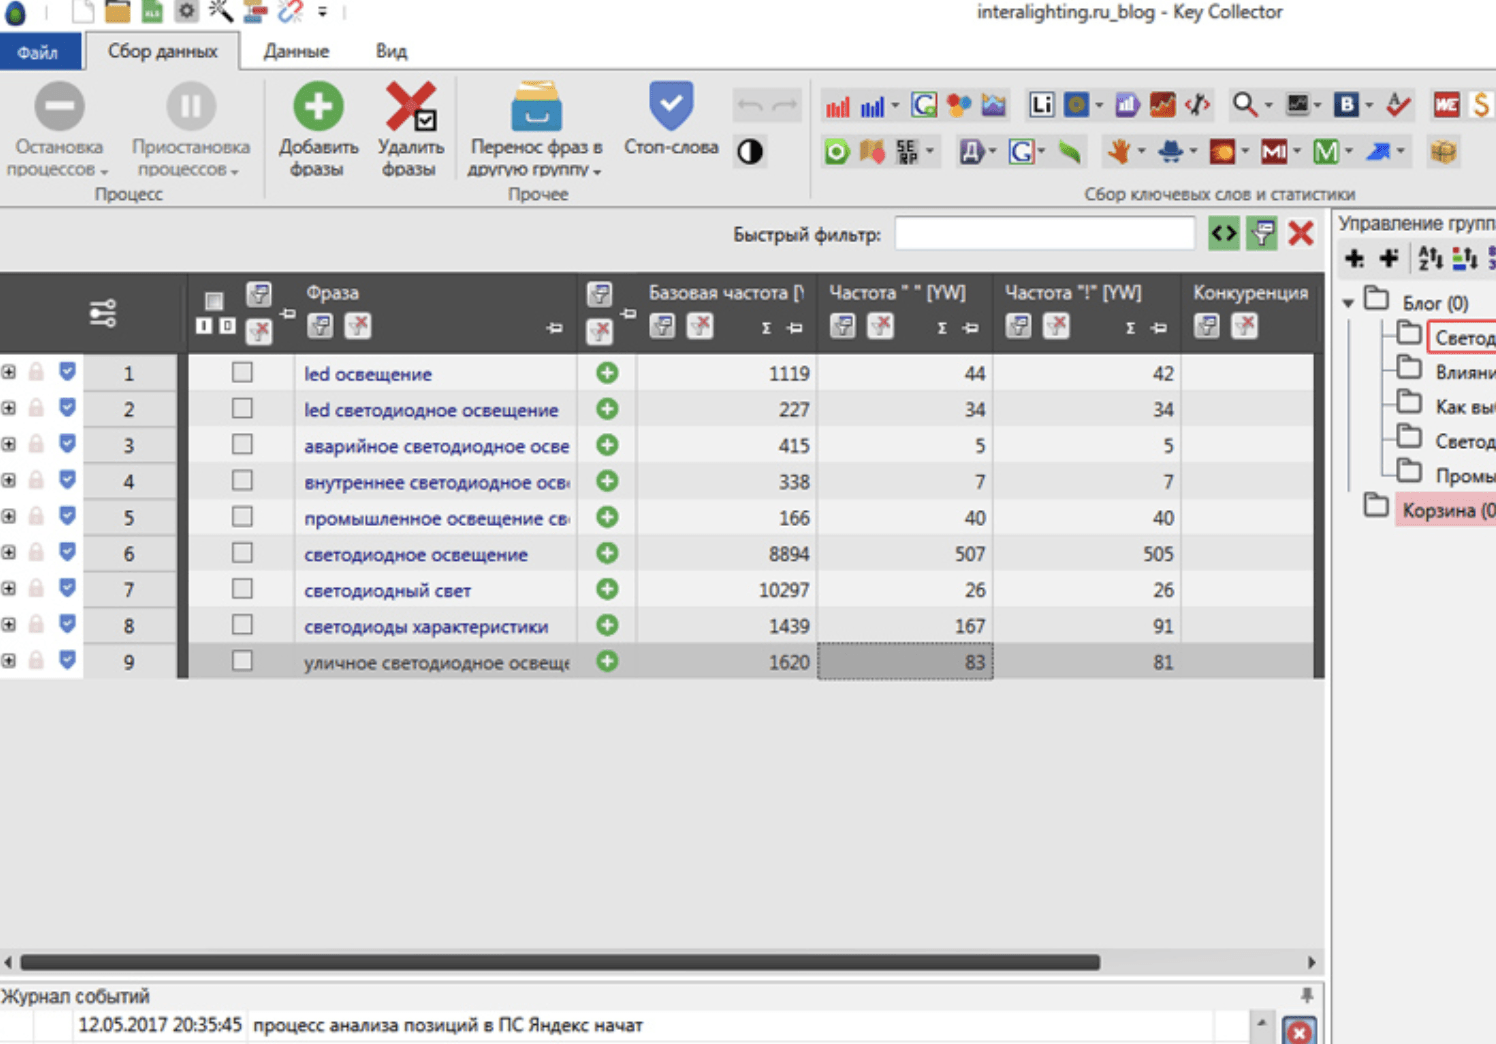1496x1044 pixels.
Task: Click the cardboard box icon in toolbar
Action: coord(1443,151)
